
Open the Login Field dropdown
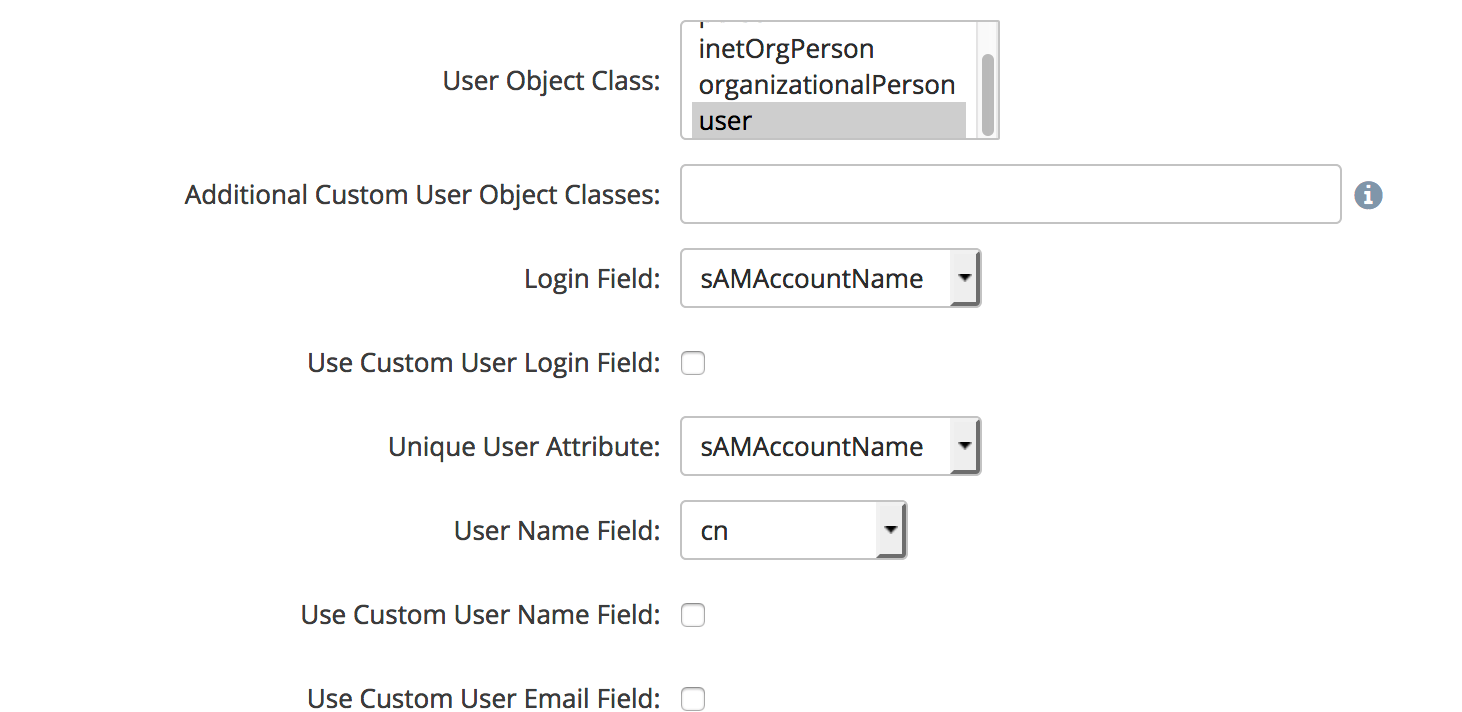click(x=829, y=279)
